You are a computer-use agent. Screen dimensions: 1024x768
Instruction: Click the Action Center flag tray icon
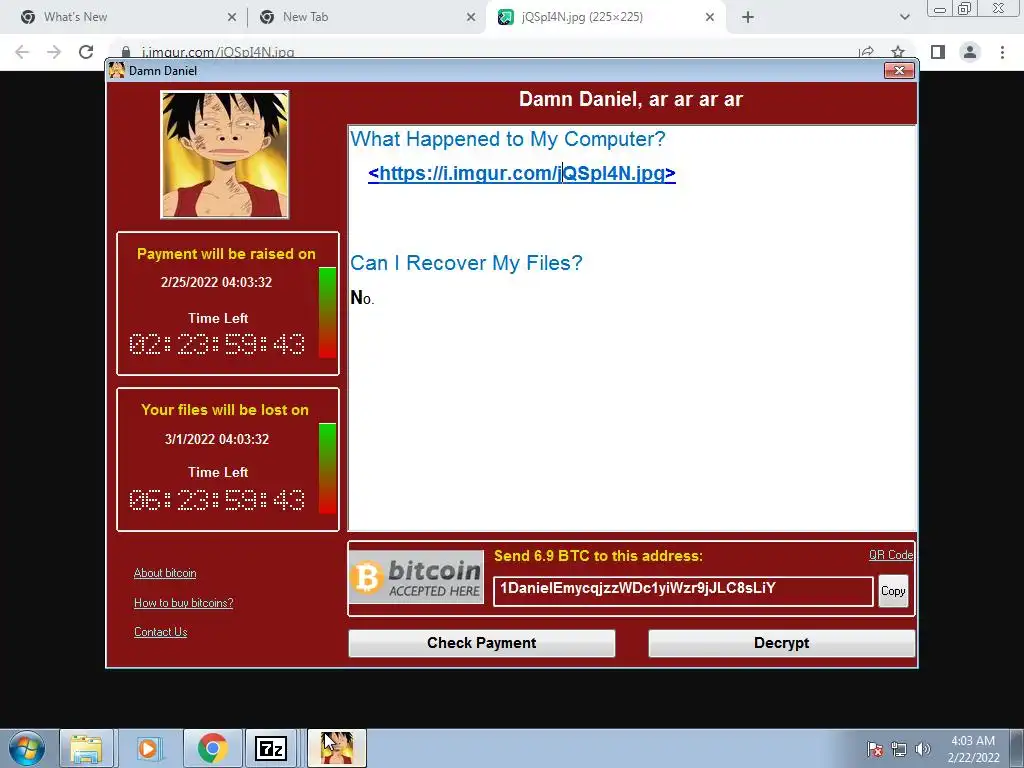tap(874, 749)
